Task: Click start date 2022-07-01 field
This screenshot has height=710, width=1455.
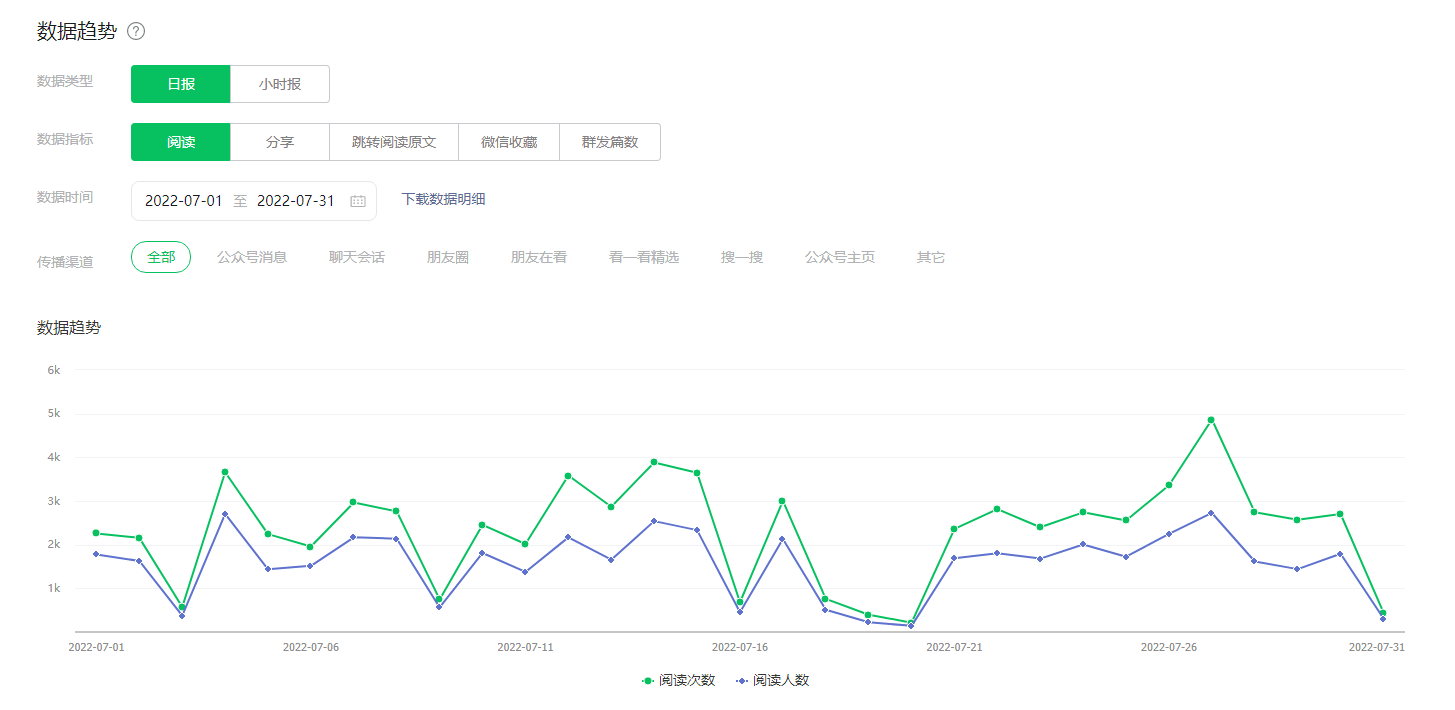Action: (184, 201)
